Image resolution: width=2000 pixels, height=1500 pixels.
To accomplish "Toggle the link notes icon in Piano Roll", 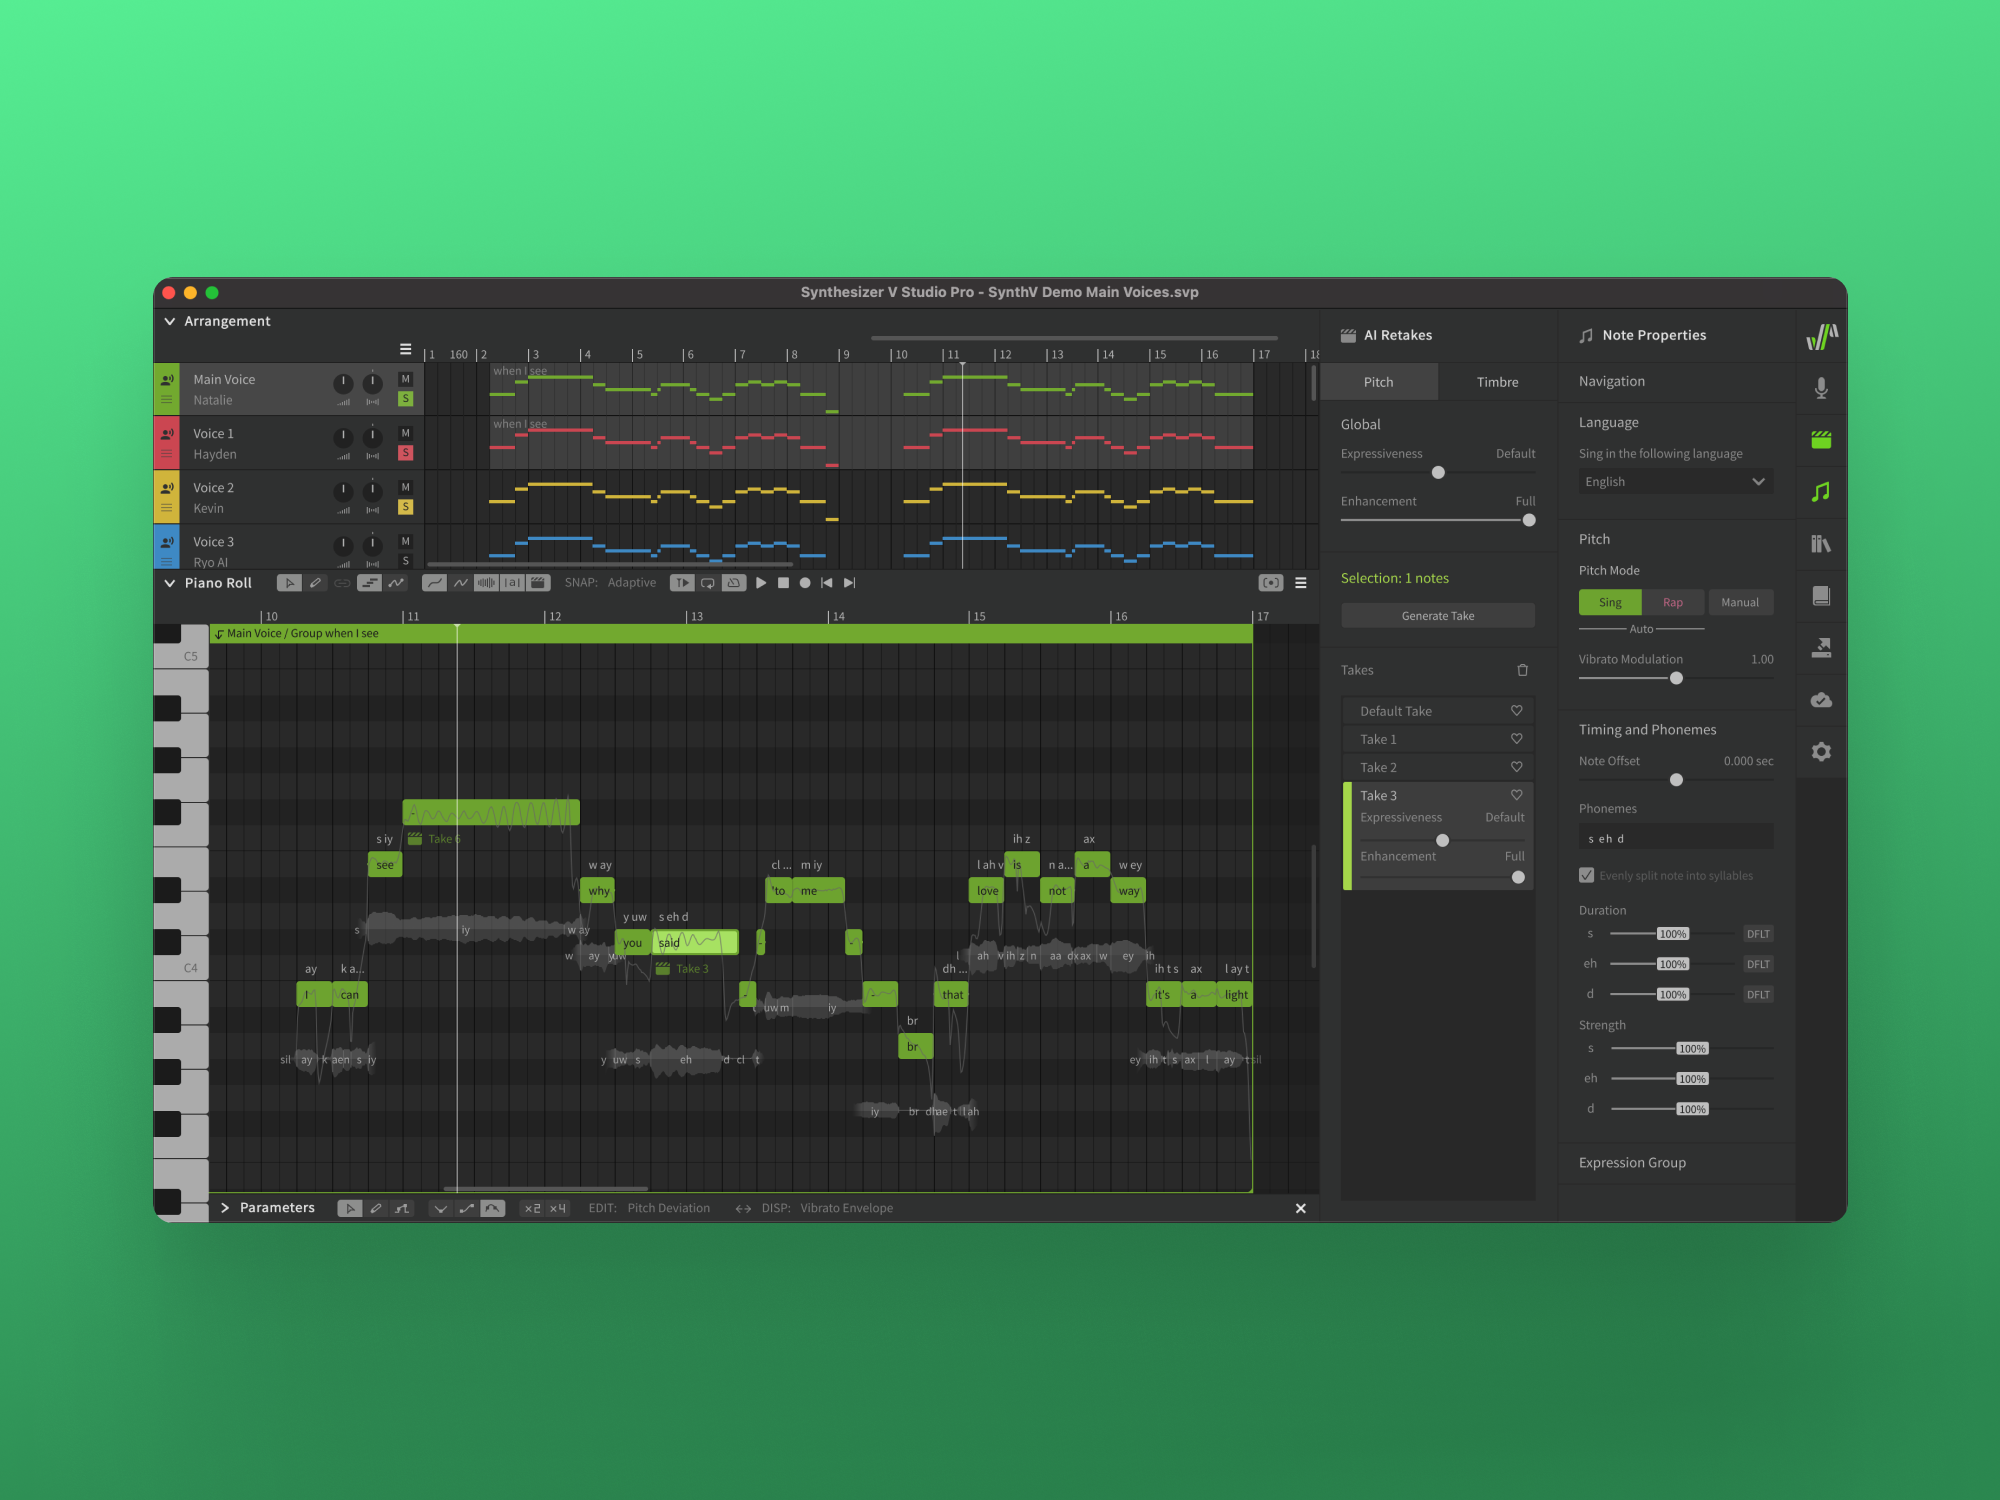I will click(x=342, y=583).
